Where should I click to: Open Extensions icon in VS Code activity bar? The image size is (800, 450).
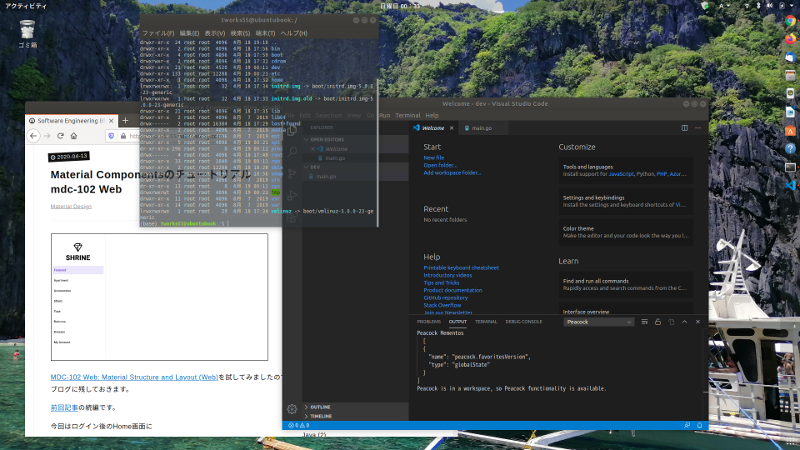point(292,218)
